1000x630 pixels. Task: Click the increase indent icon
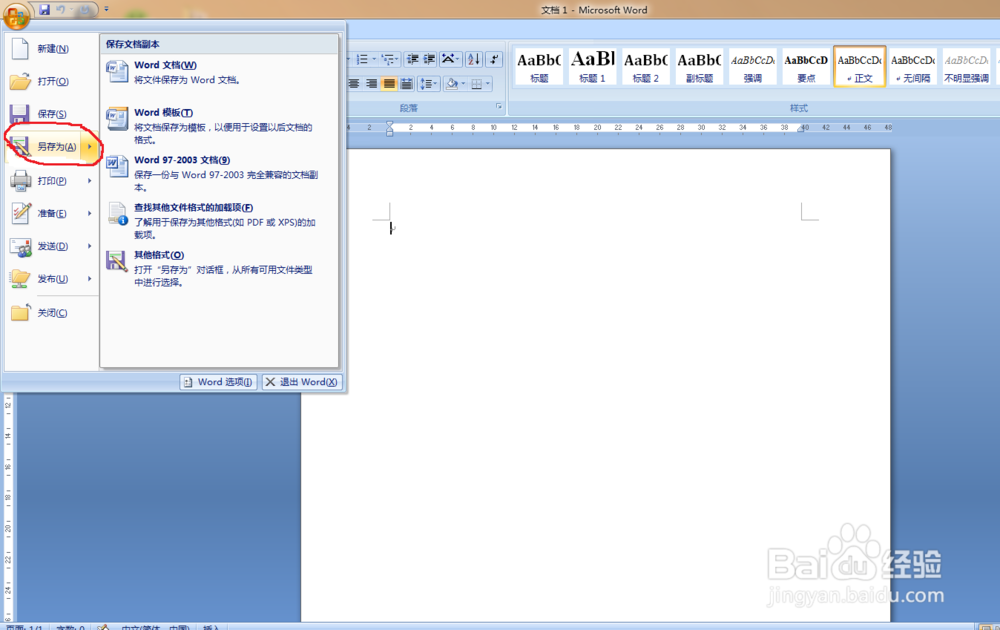tap(429, 59)
